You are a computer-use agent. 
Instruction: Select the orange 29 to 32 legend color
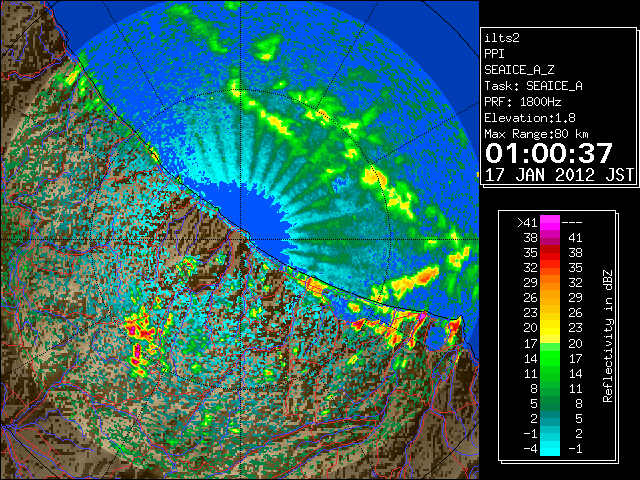click(550, 282)
